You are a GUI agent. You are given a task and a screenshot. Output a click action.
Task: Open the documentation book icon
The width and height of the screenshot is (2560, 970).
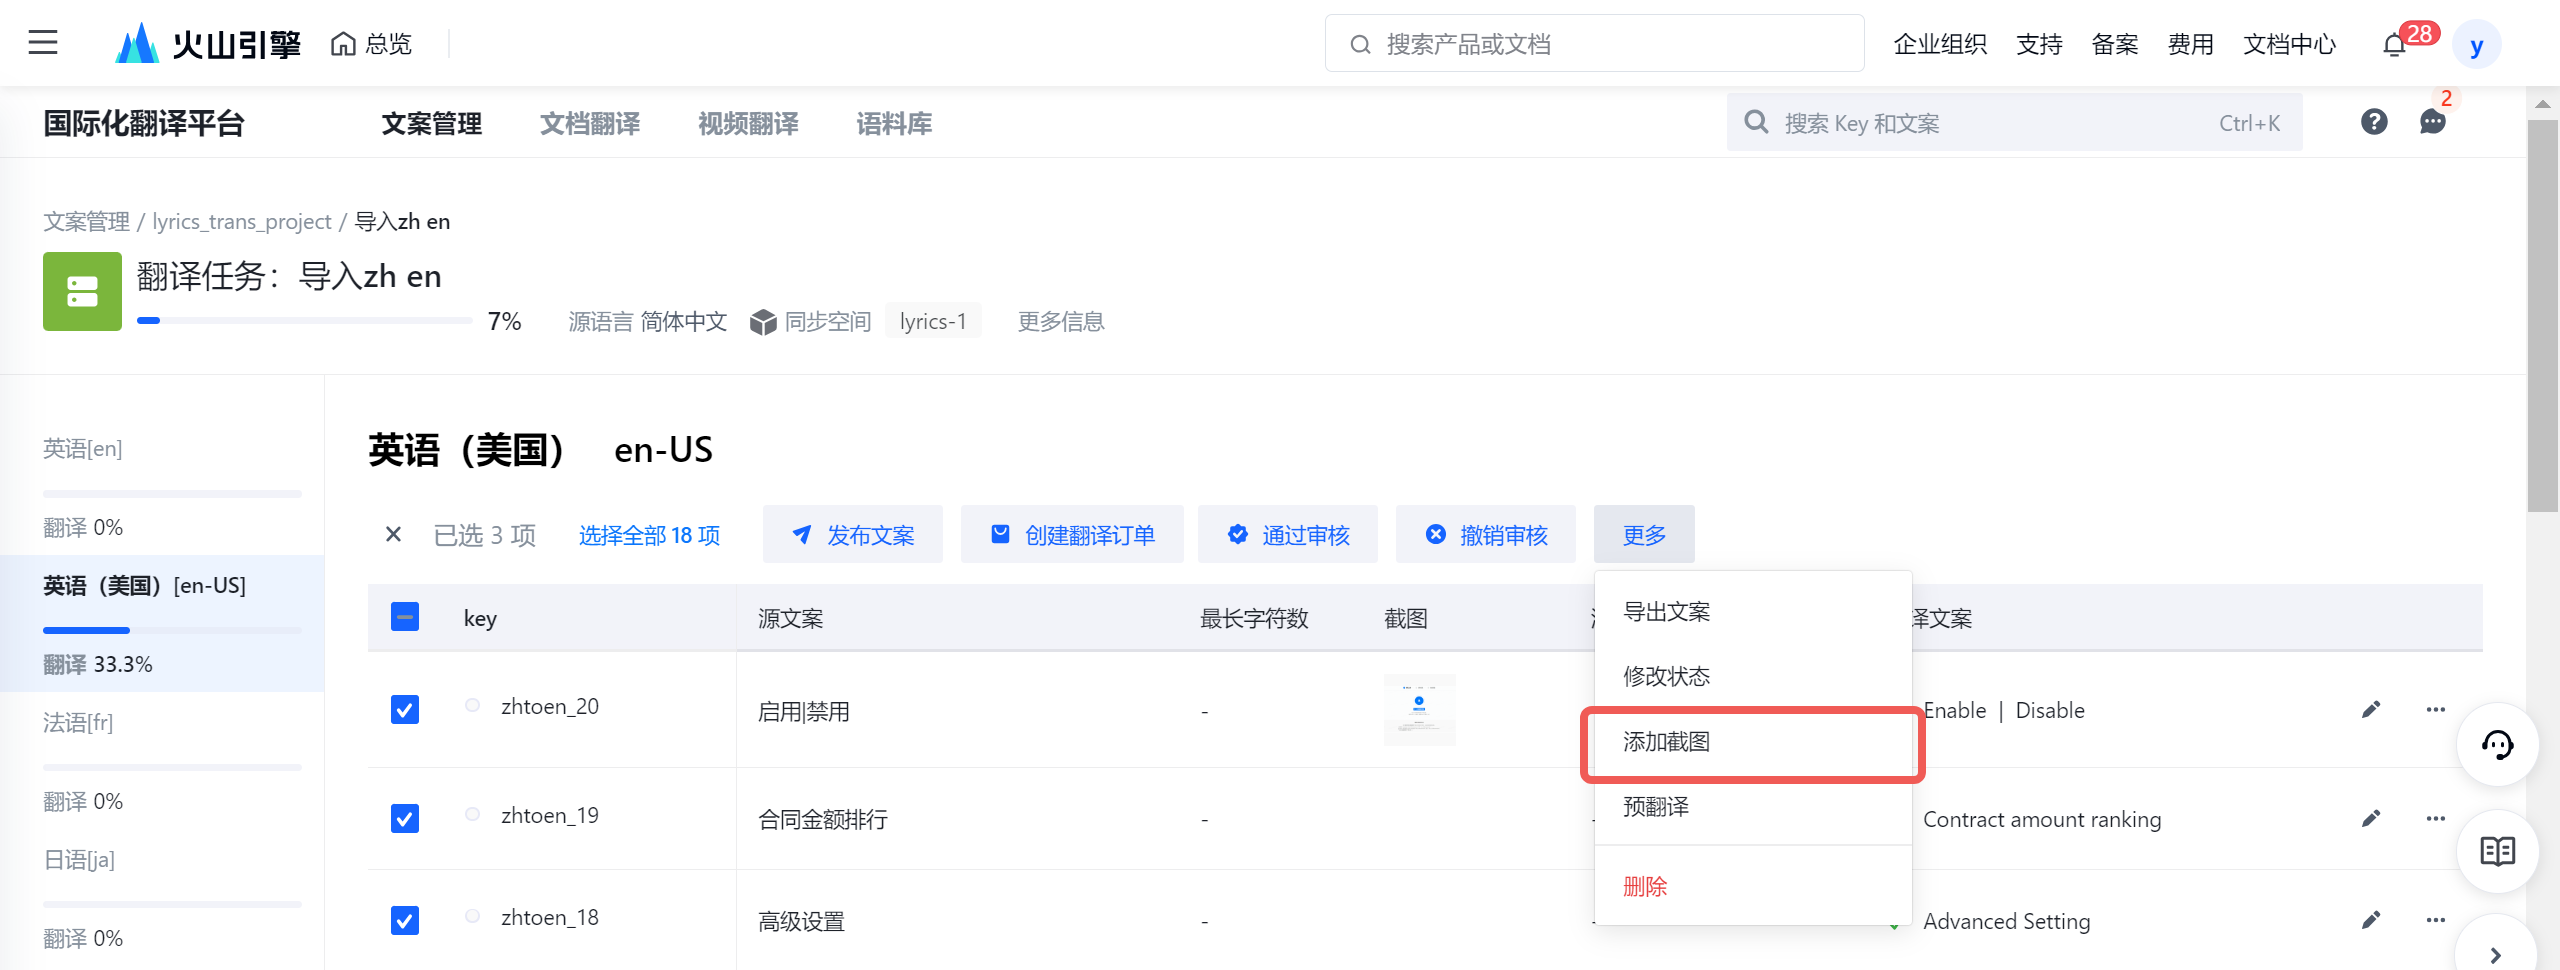click(2497, 851)
